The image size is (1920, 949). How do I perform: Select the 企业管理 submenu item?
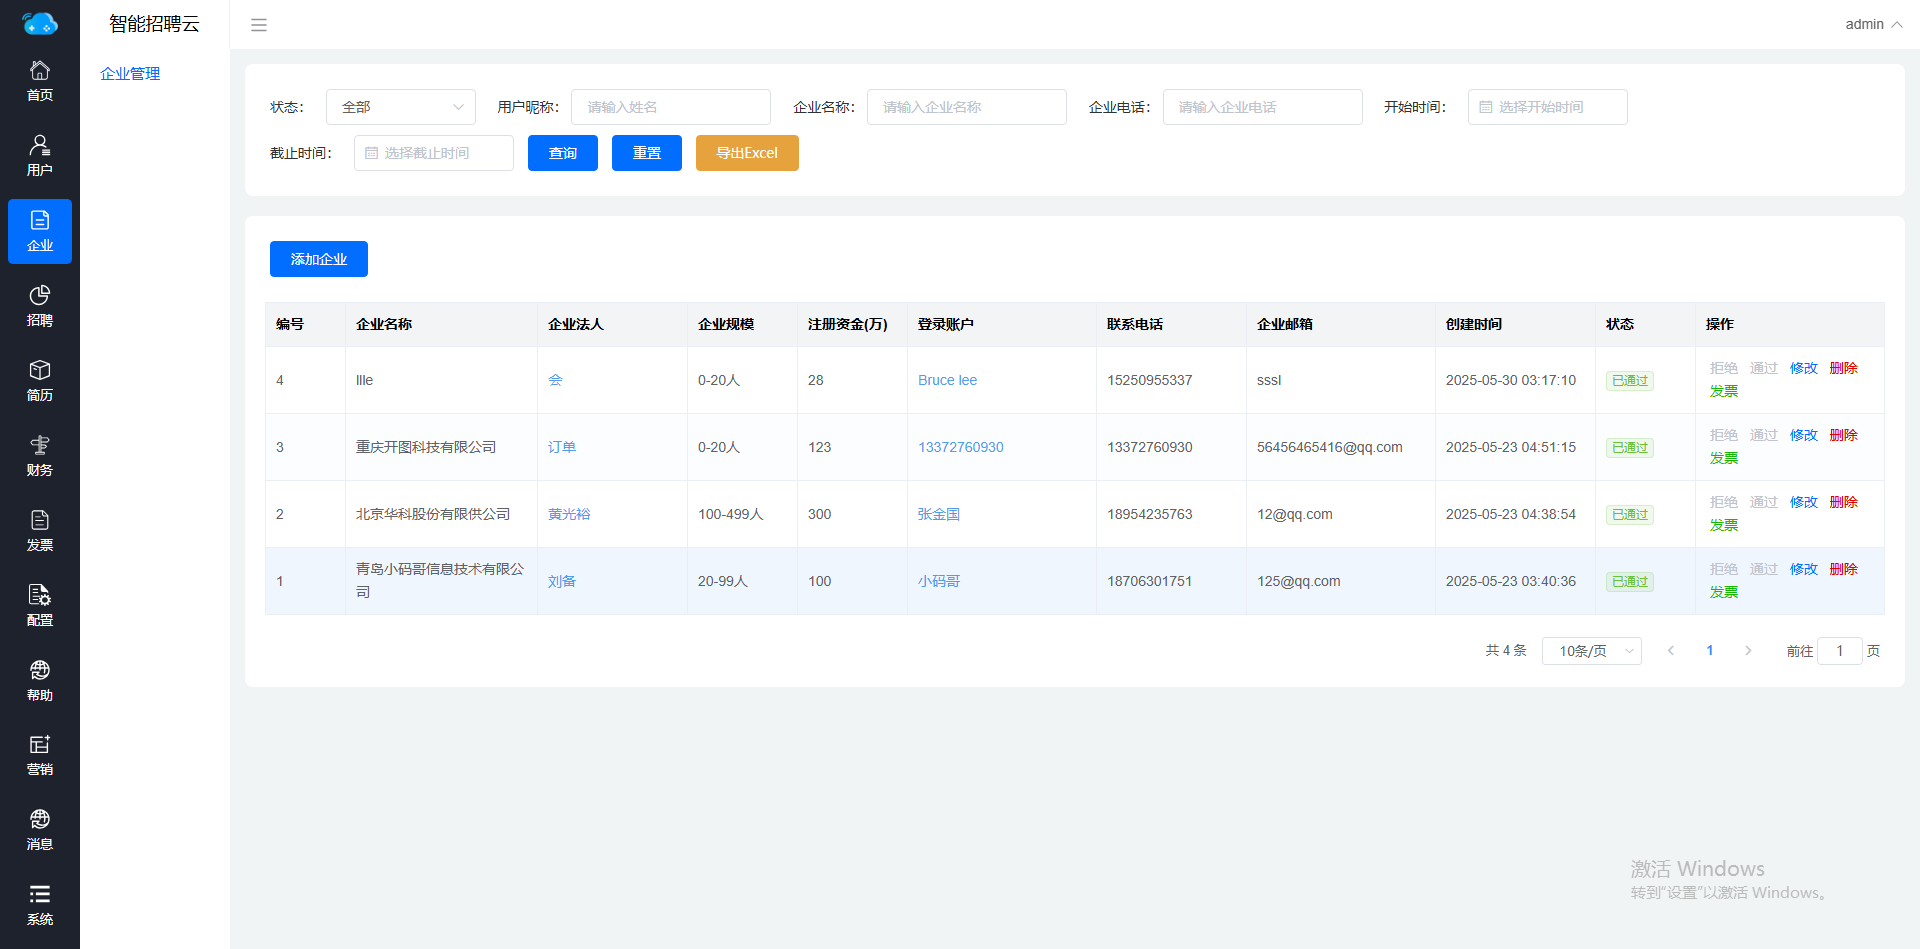130,74
